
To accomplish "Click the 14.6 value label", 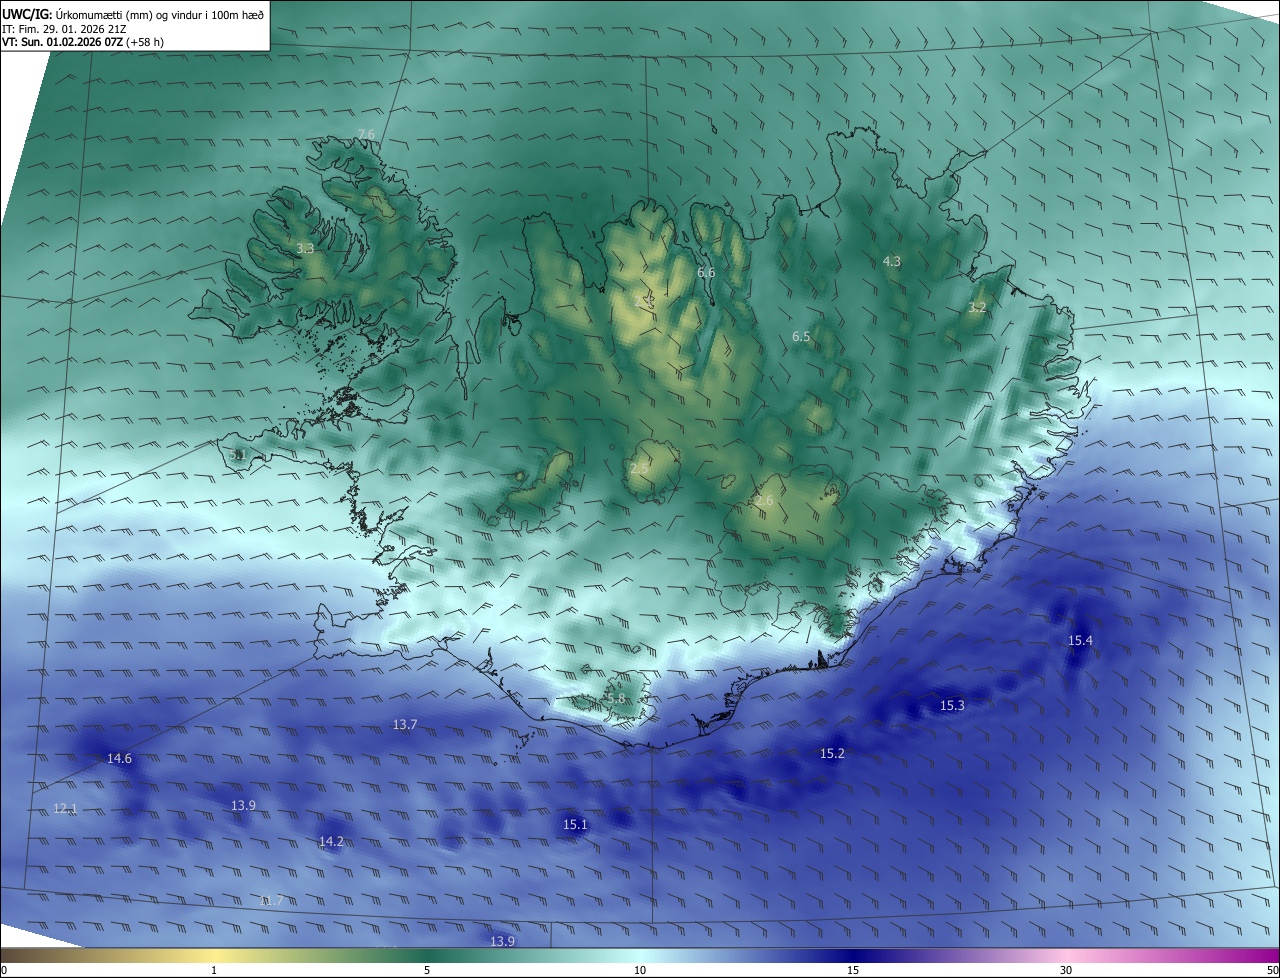I will click(119, 759).
